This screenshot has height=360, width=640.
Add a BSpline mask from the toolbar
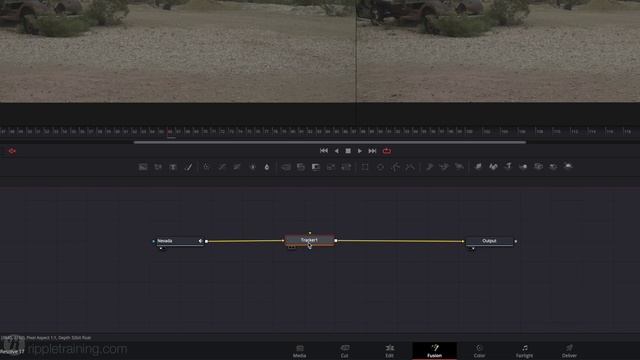pyautogui.click(x=411, y=167)
